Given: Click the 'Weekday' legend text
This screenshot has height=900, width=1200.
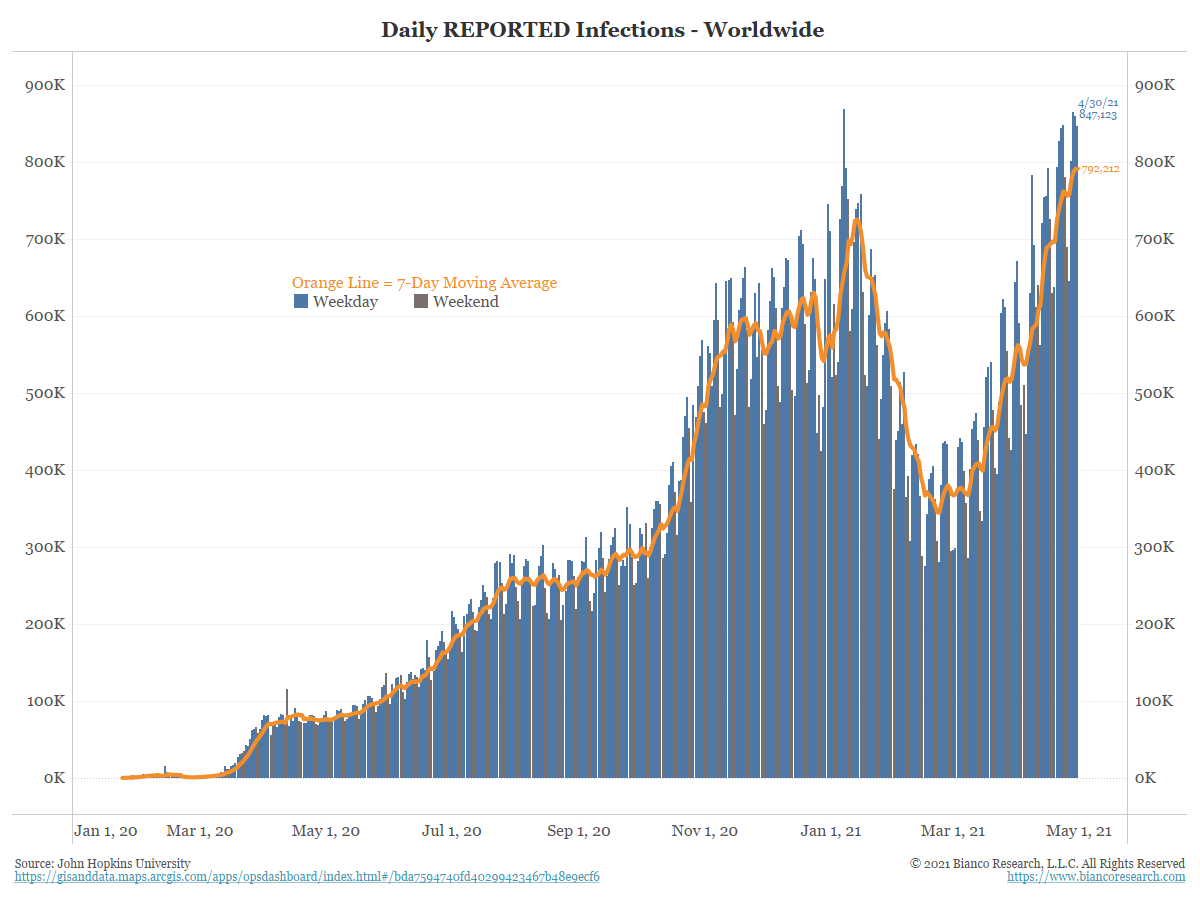Looking at the screenshot, I should 345,302.
